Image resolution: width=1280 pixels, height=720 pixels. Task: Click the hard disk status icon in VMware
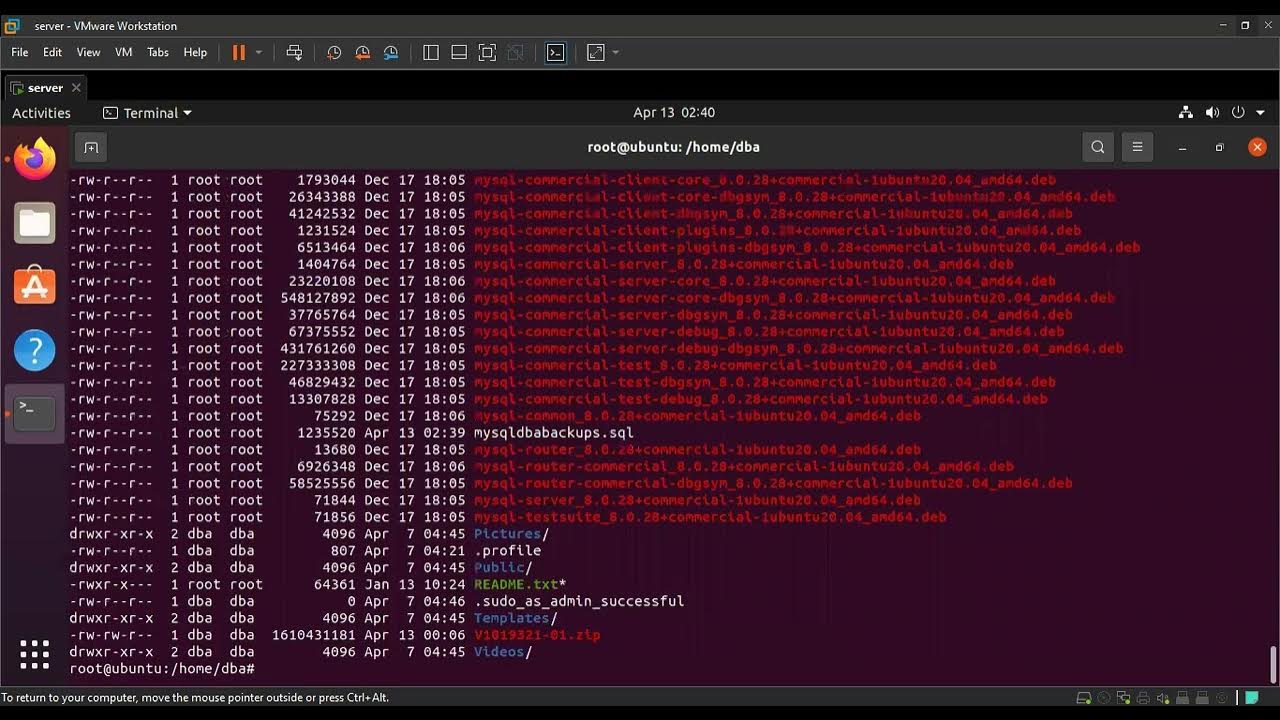1084,698
